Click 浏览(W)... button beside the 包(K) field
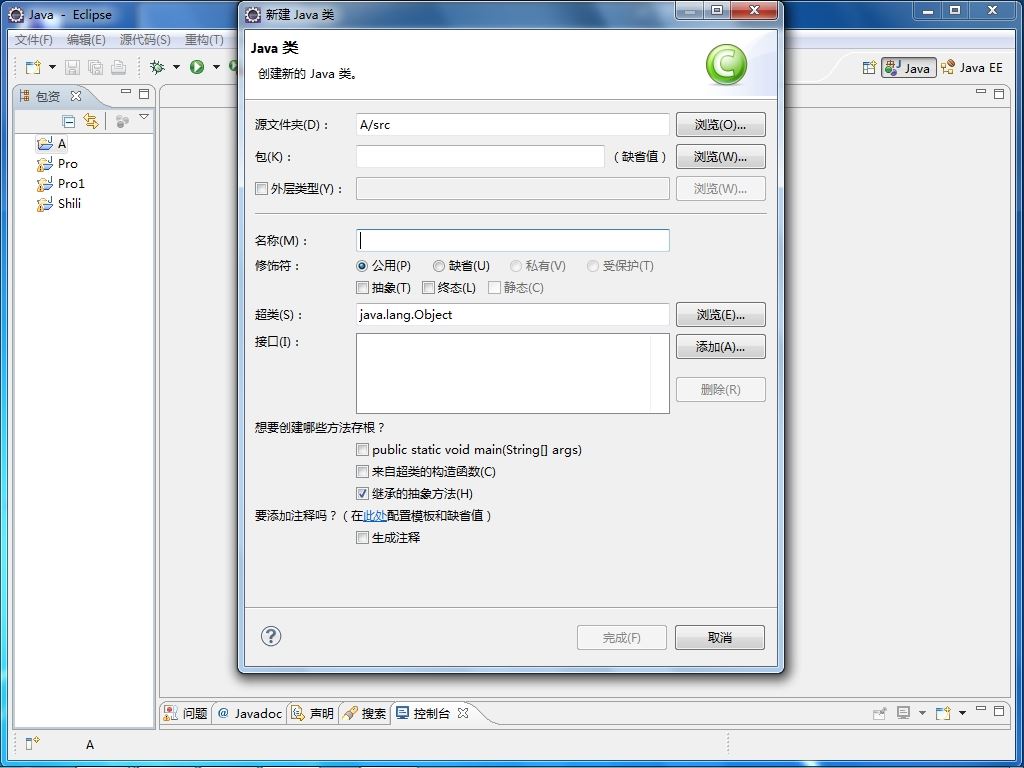The image size is (1024, 768). point(720,157)
